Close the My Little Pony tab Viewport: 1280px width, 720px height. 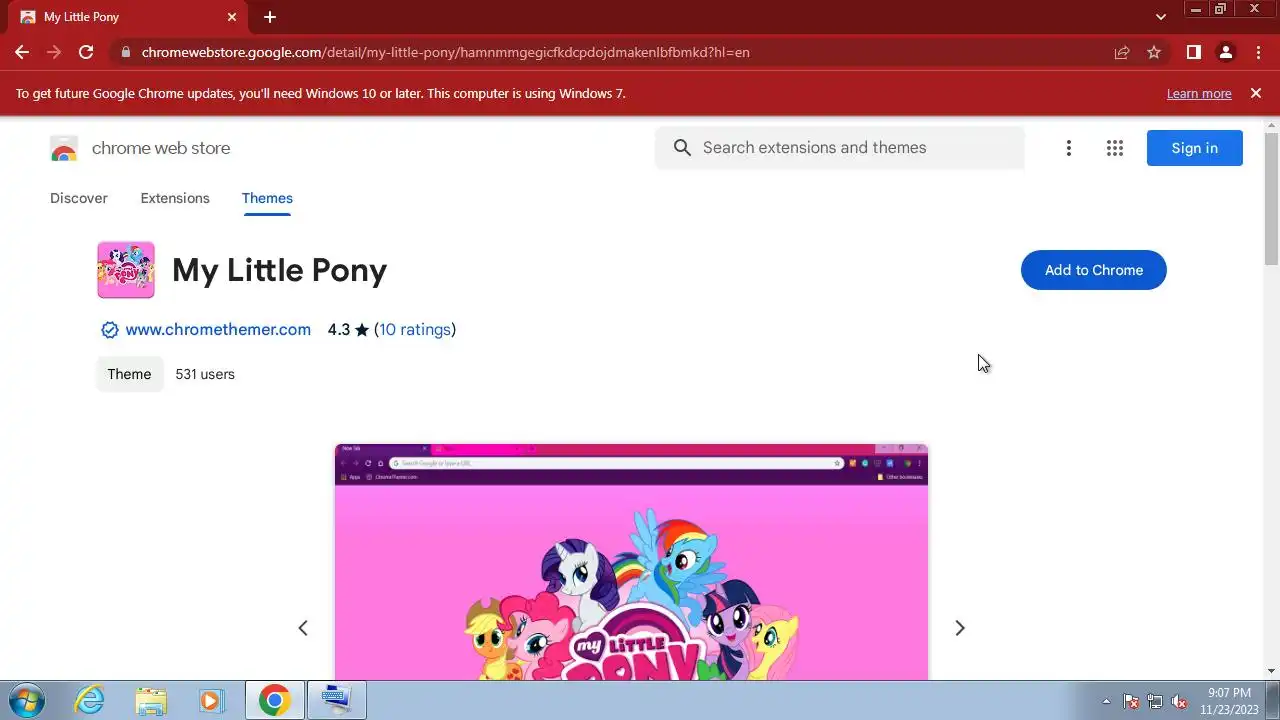[232, 17]
